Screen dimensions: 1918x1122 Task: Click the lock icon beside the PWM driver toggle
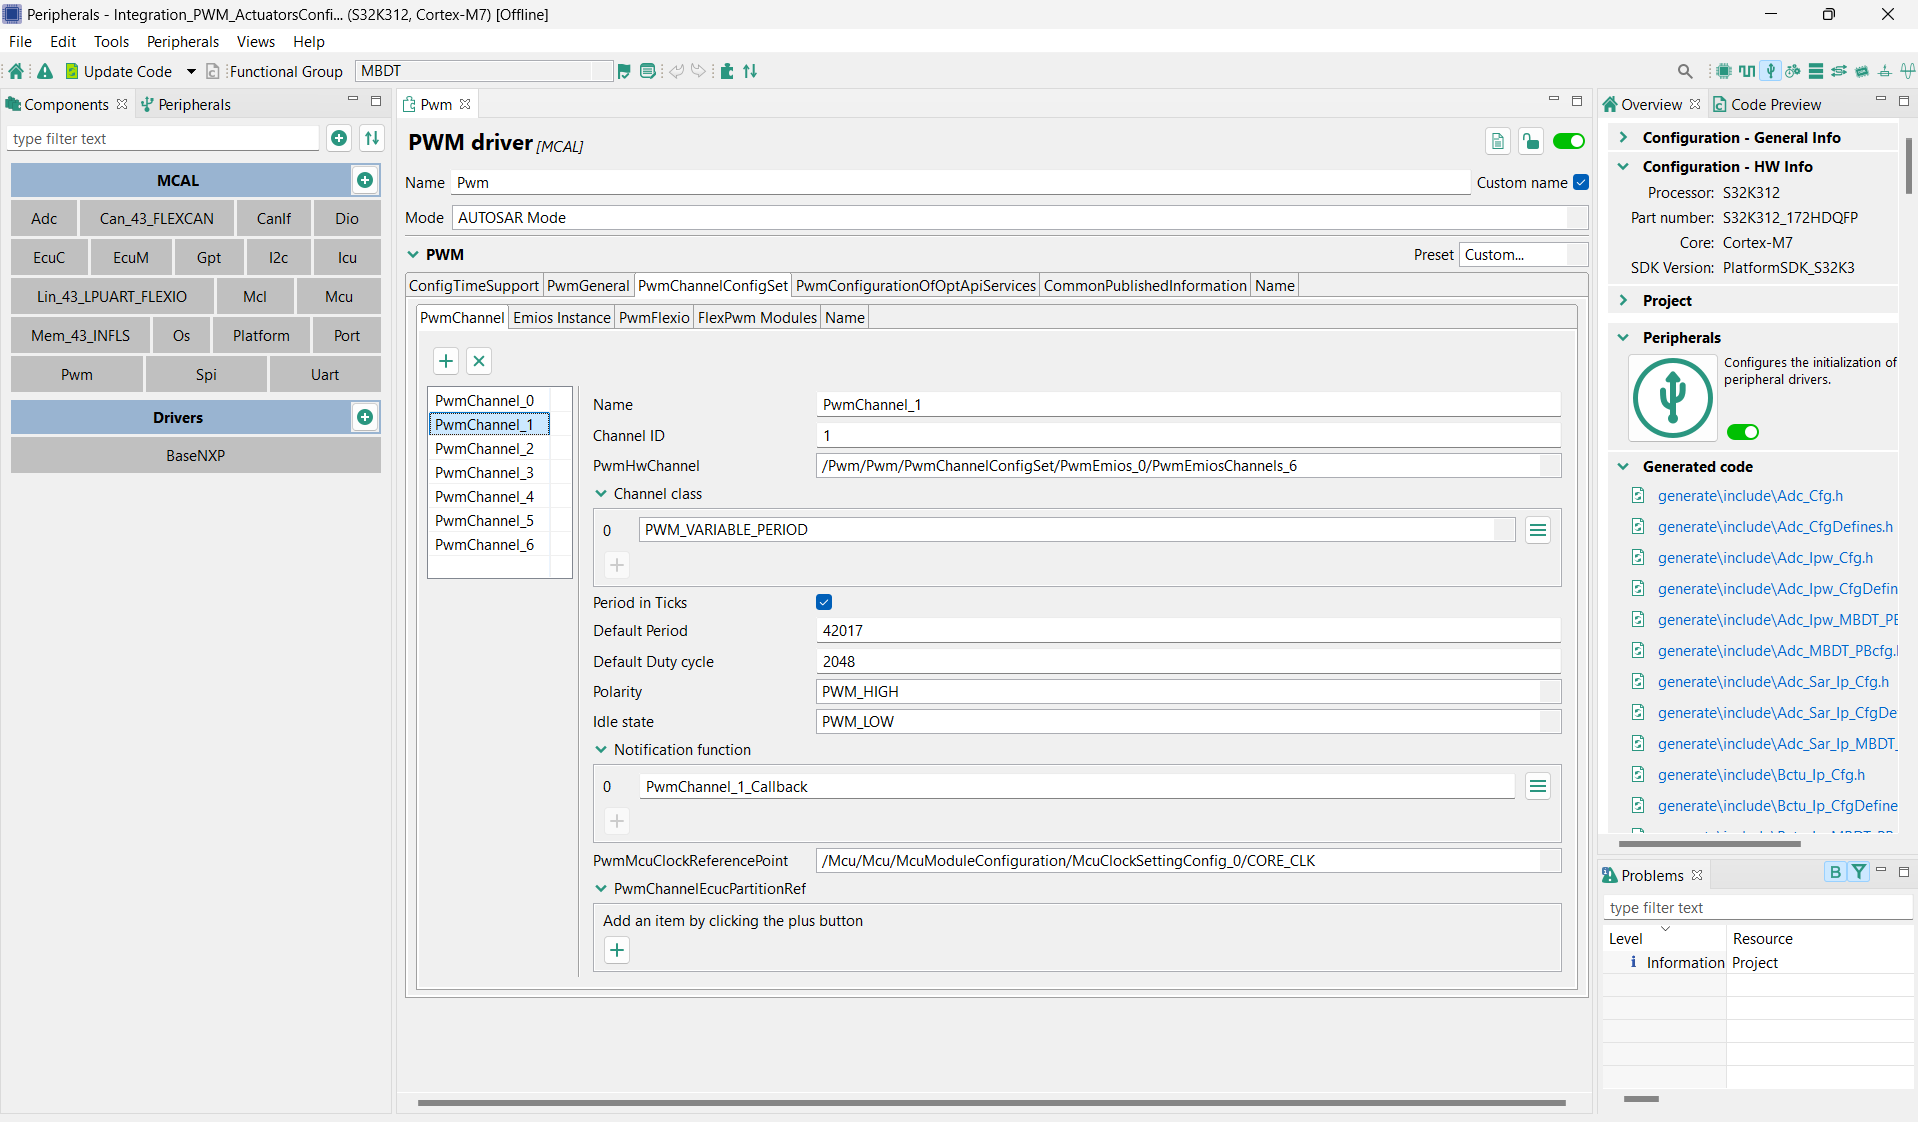[x=1531, y=142]
